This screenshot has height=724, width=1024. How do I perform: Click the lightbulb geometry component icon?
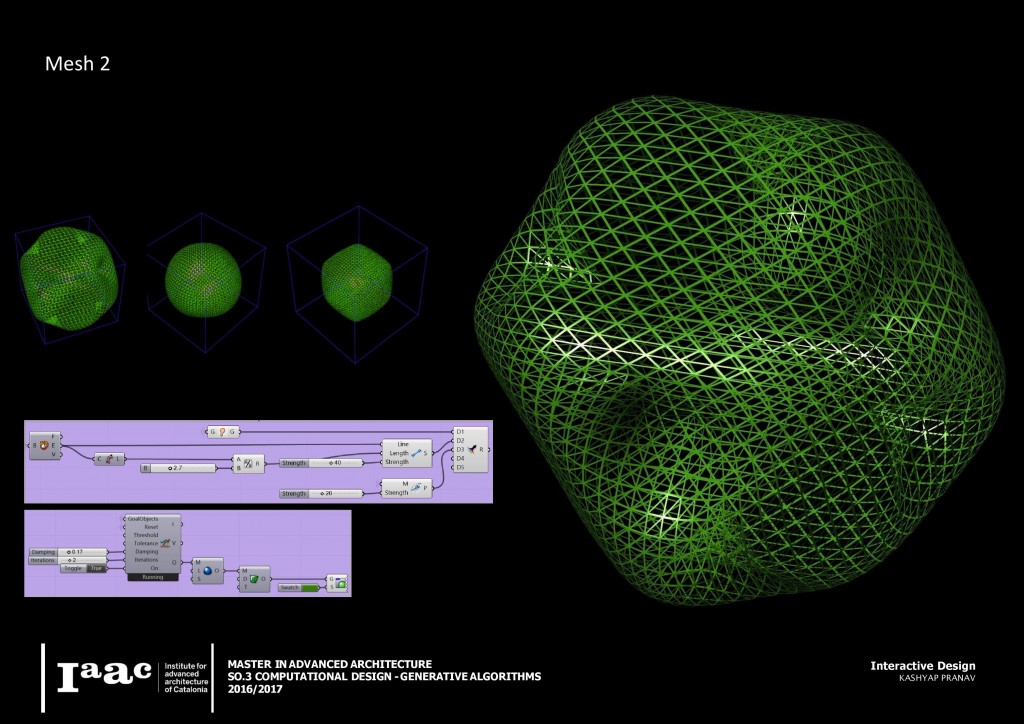[x=223, y=431]
